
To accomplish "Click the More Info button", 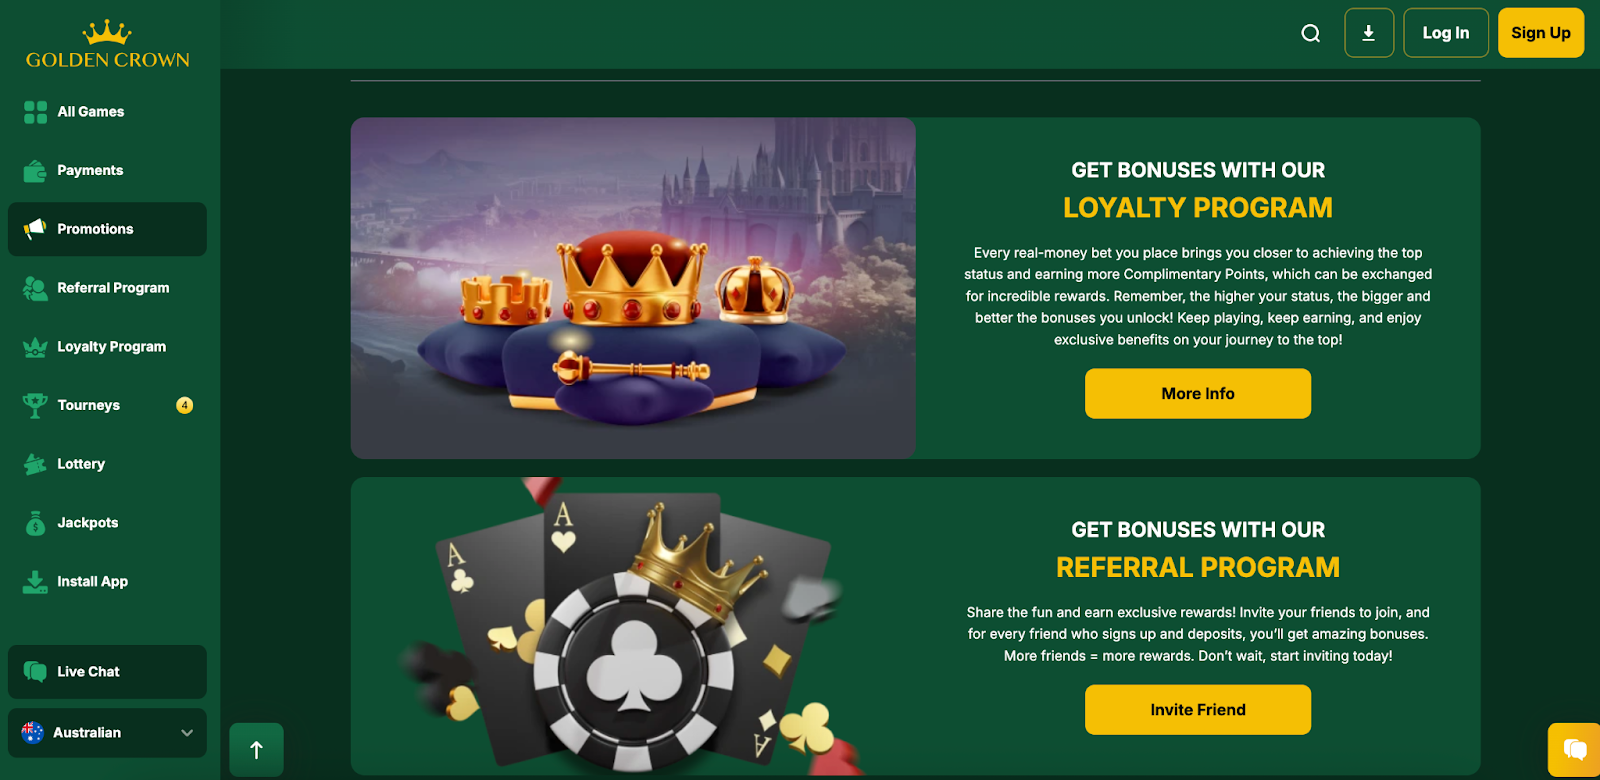I will point(1198,394).
